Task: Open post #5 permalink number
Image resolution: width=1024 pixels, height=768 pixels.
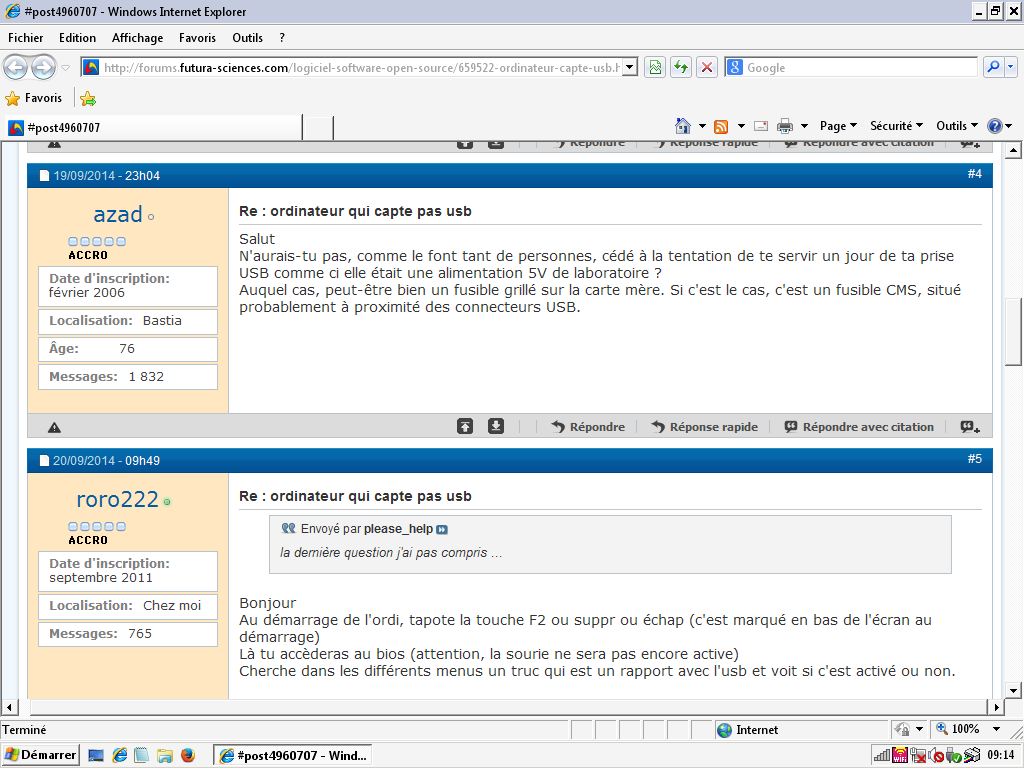Action: [974, 459]
